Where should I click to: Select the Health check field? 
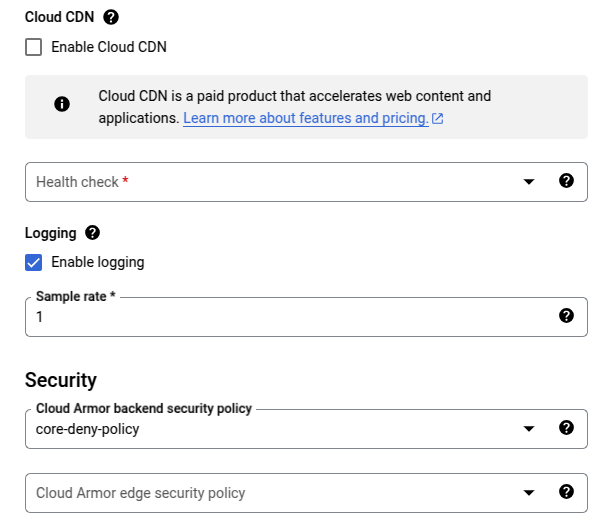tap(306, 182)
